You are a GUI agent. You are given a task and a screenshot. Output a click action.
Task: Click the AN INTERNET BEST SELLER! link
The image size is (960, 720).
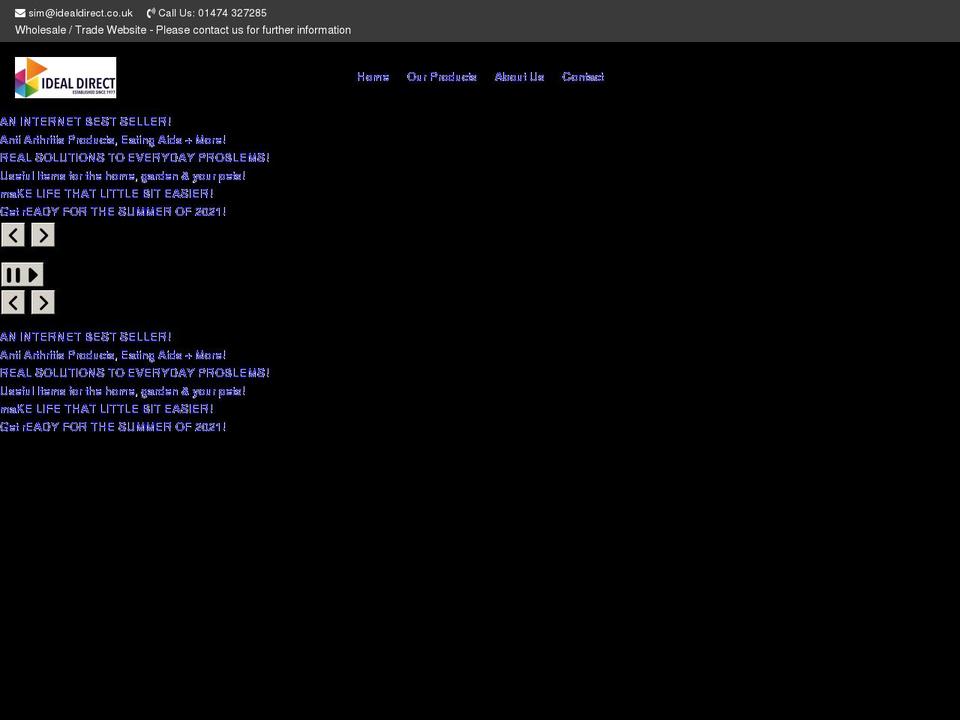(85, 121)
